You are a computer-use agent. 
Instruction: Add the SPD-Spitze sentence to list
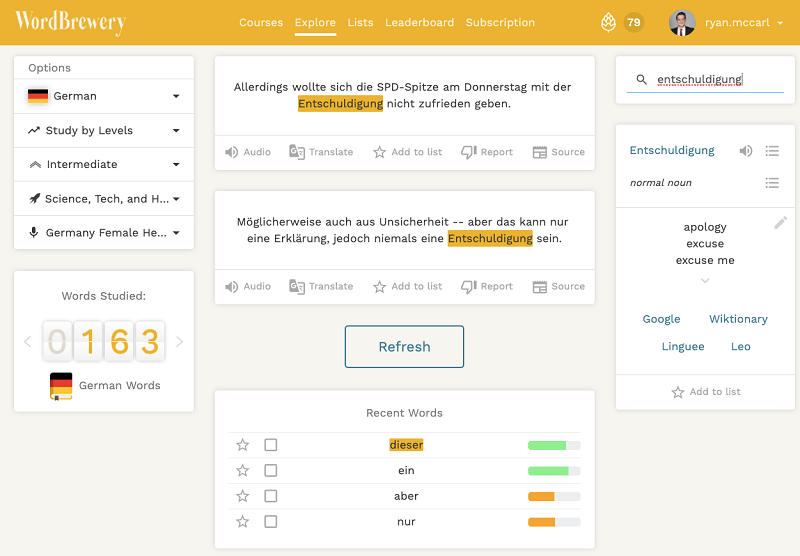pyautogui.click(x=408, y=152)
